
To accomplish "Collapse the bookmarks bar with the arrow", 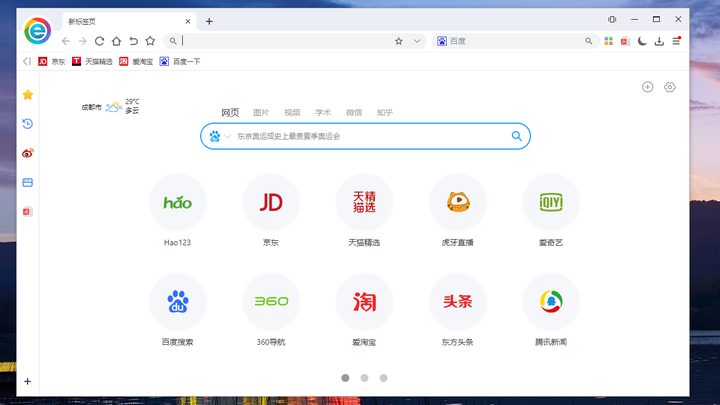I will [27, 61].
